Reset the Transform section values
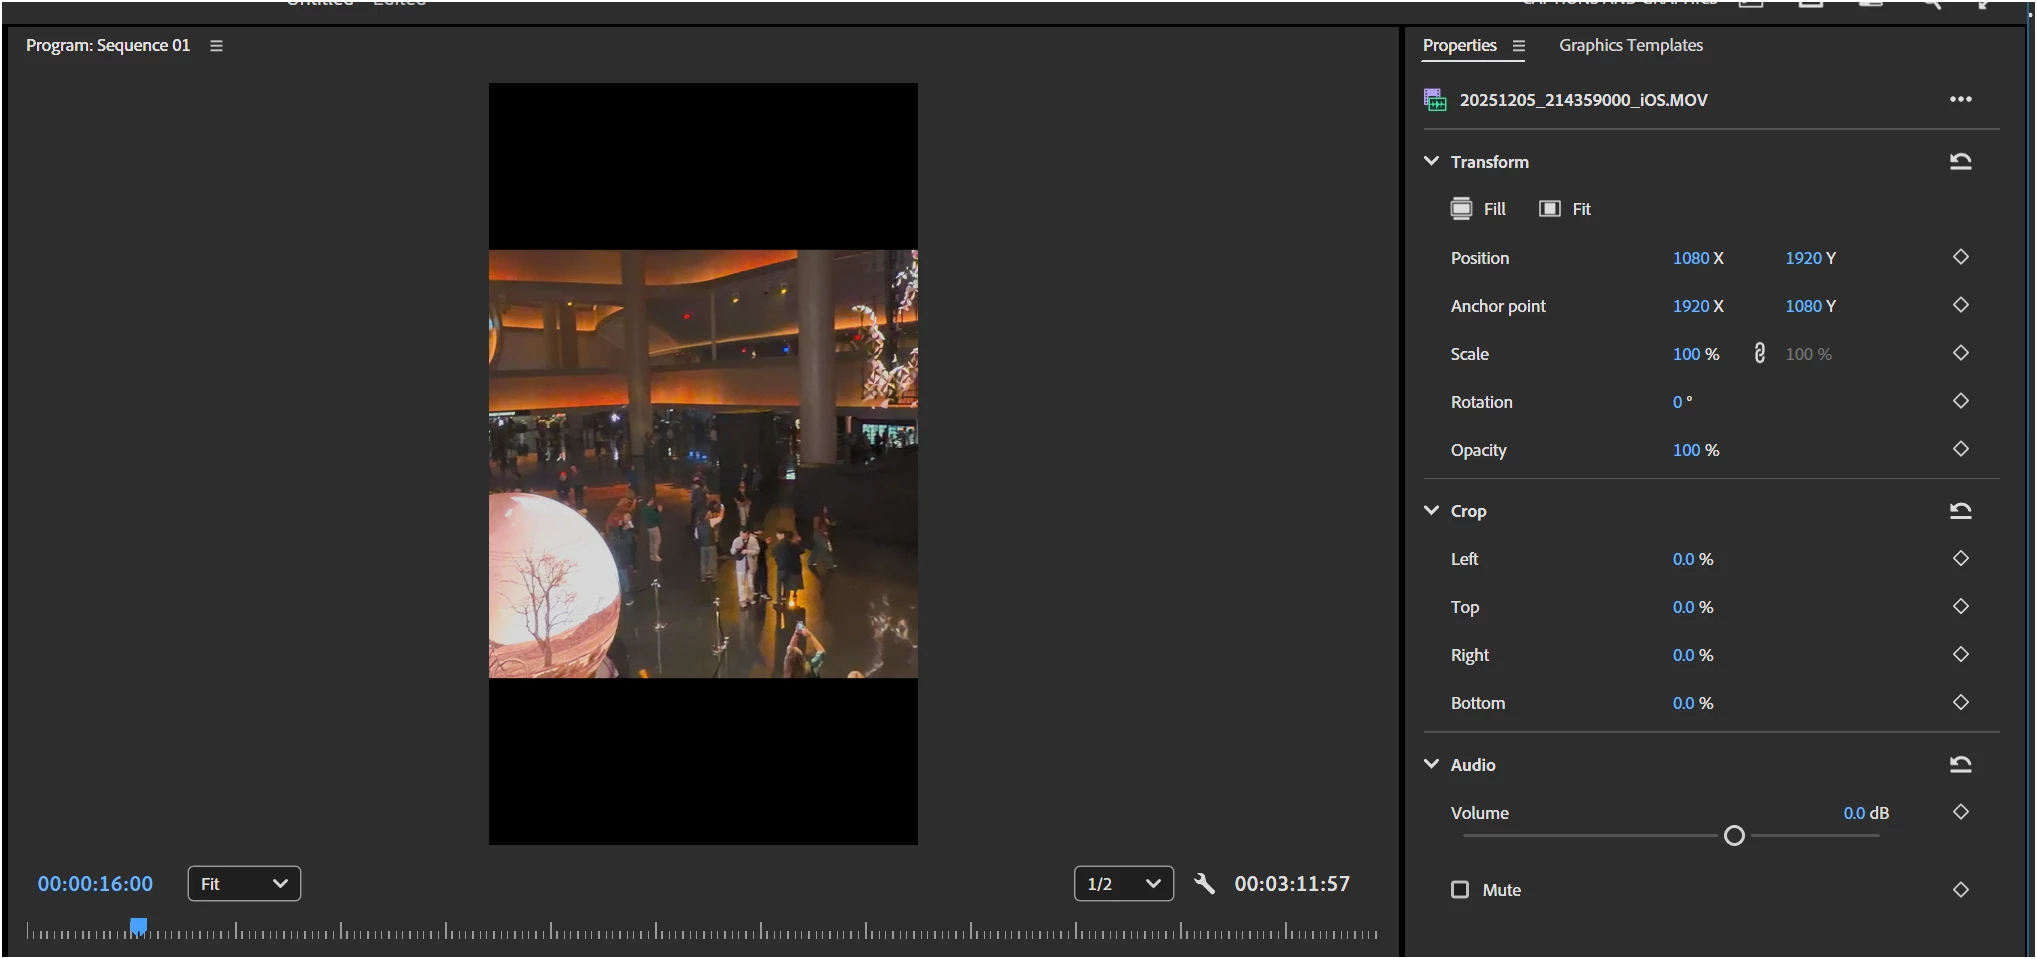 tap(1960, 162)
